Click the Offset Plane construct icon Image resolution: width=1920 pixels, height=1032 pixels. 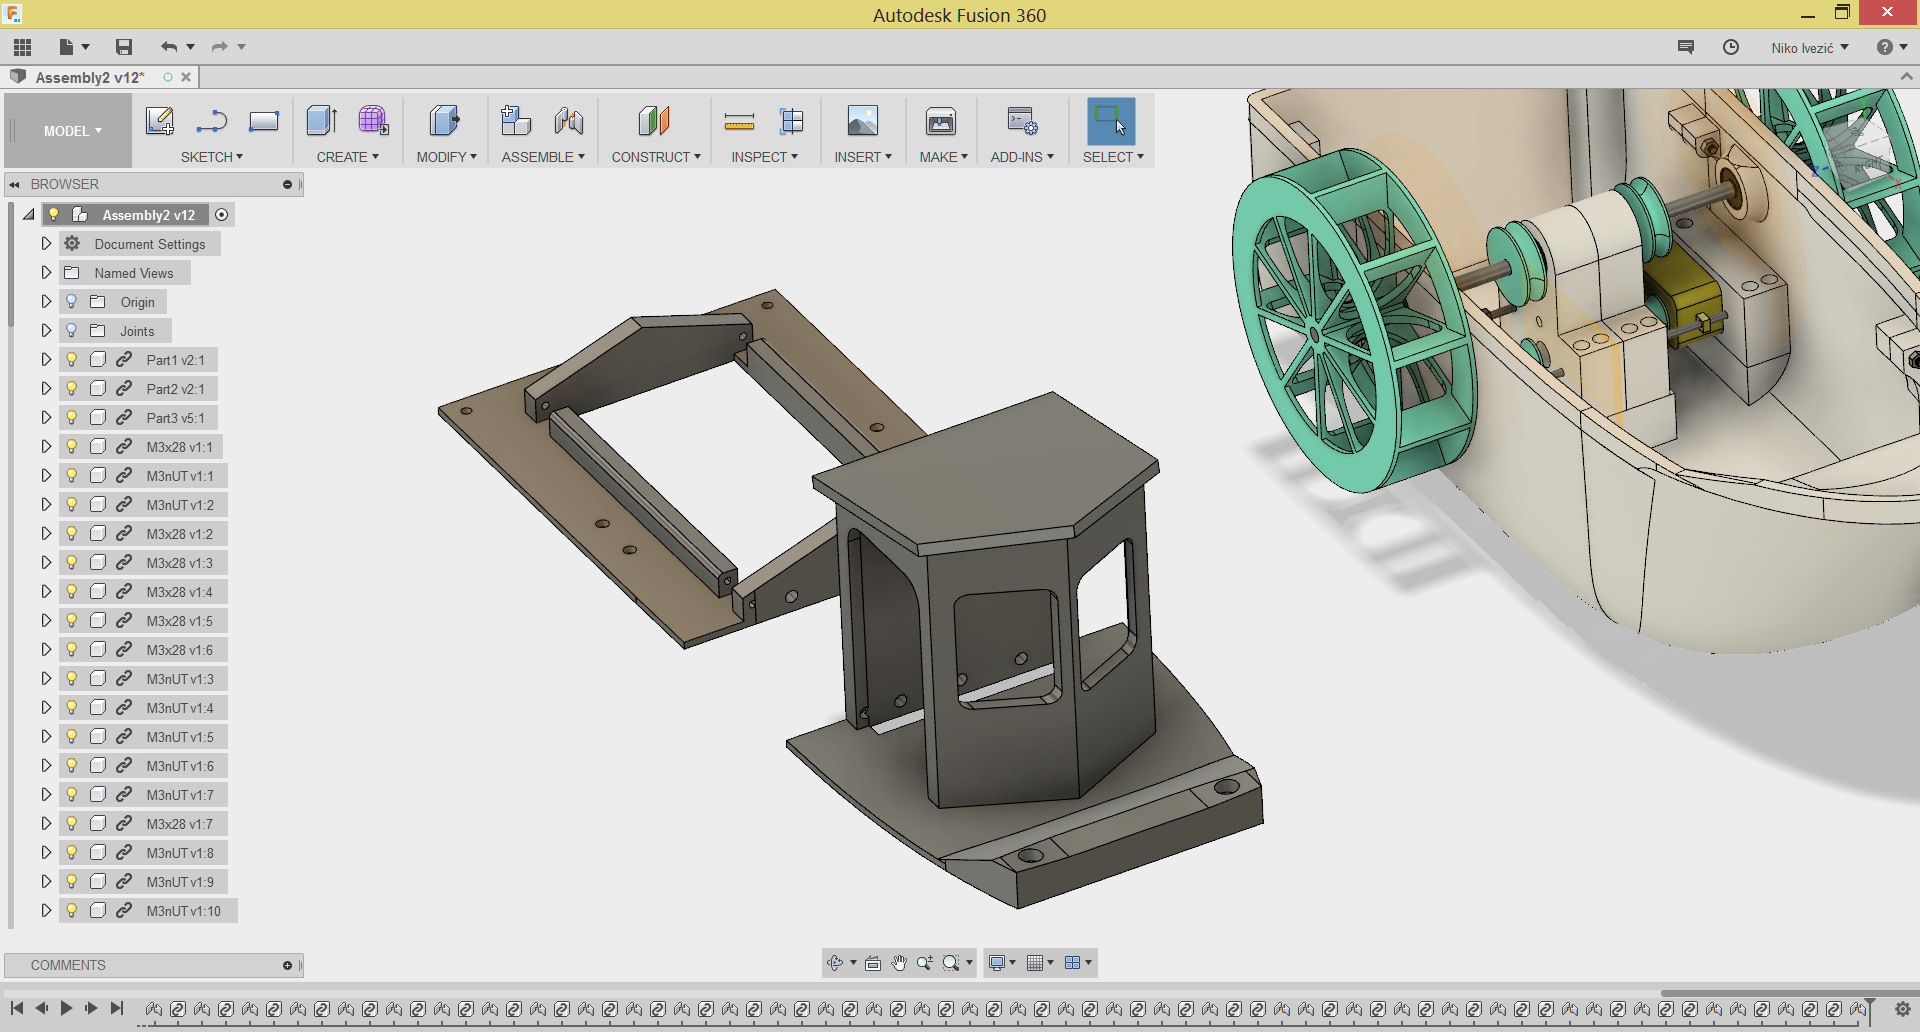pyautogui.click(x=654, y=121)
